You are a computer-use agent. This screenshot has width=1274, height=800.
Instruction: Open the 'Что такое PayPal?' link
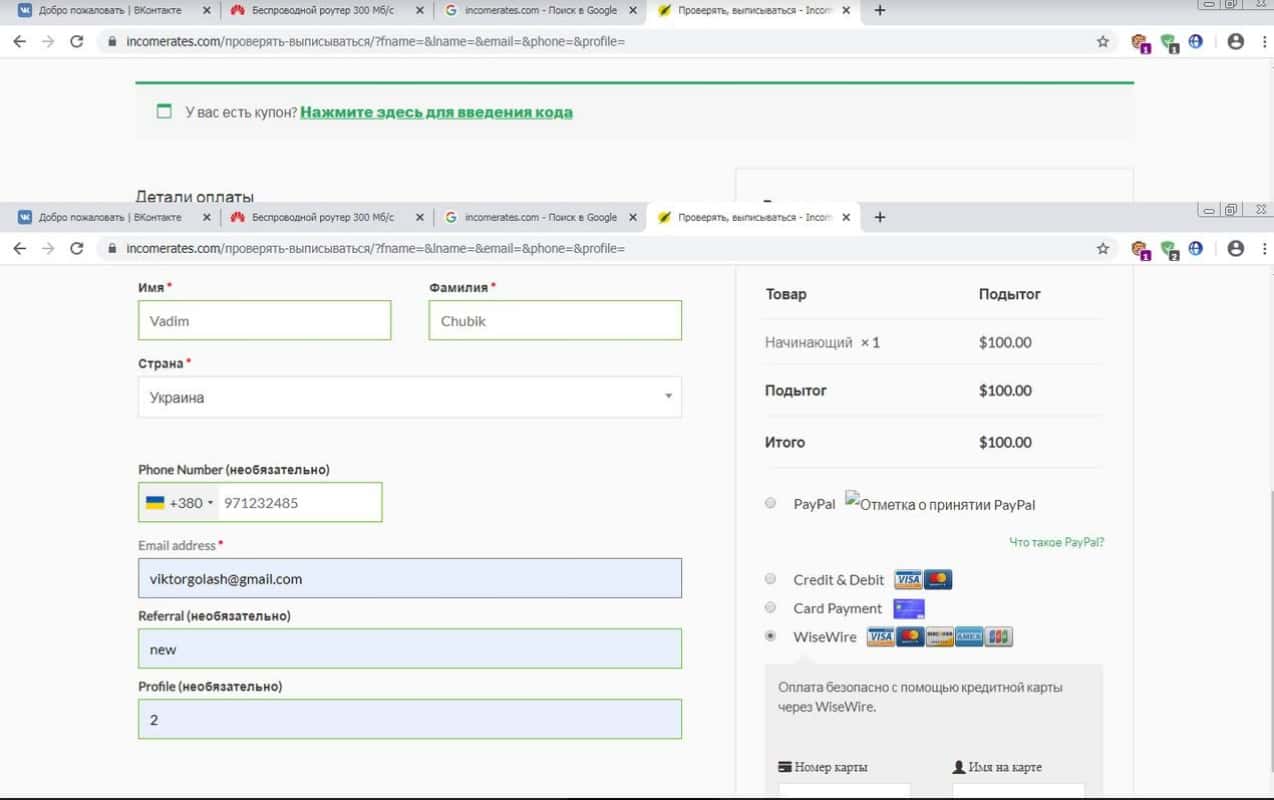pos(1056,542)
